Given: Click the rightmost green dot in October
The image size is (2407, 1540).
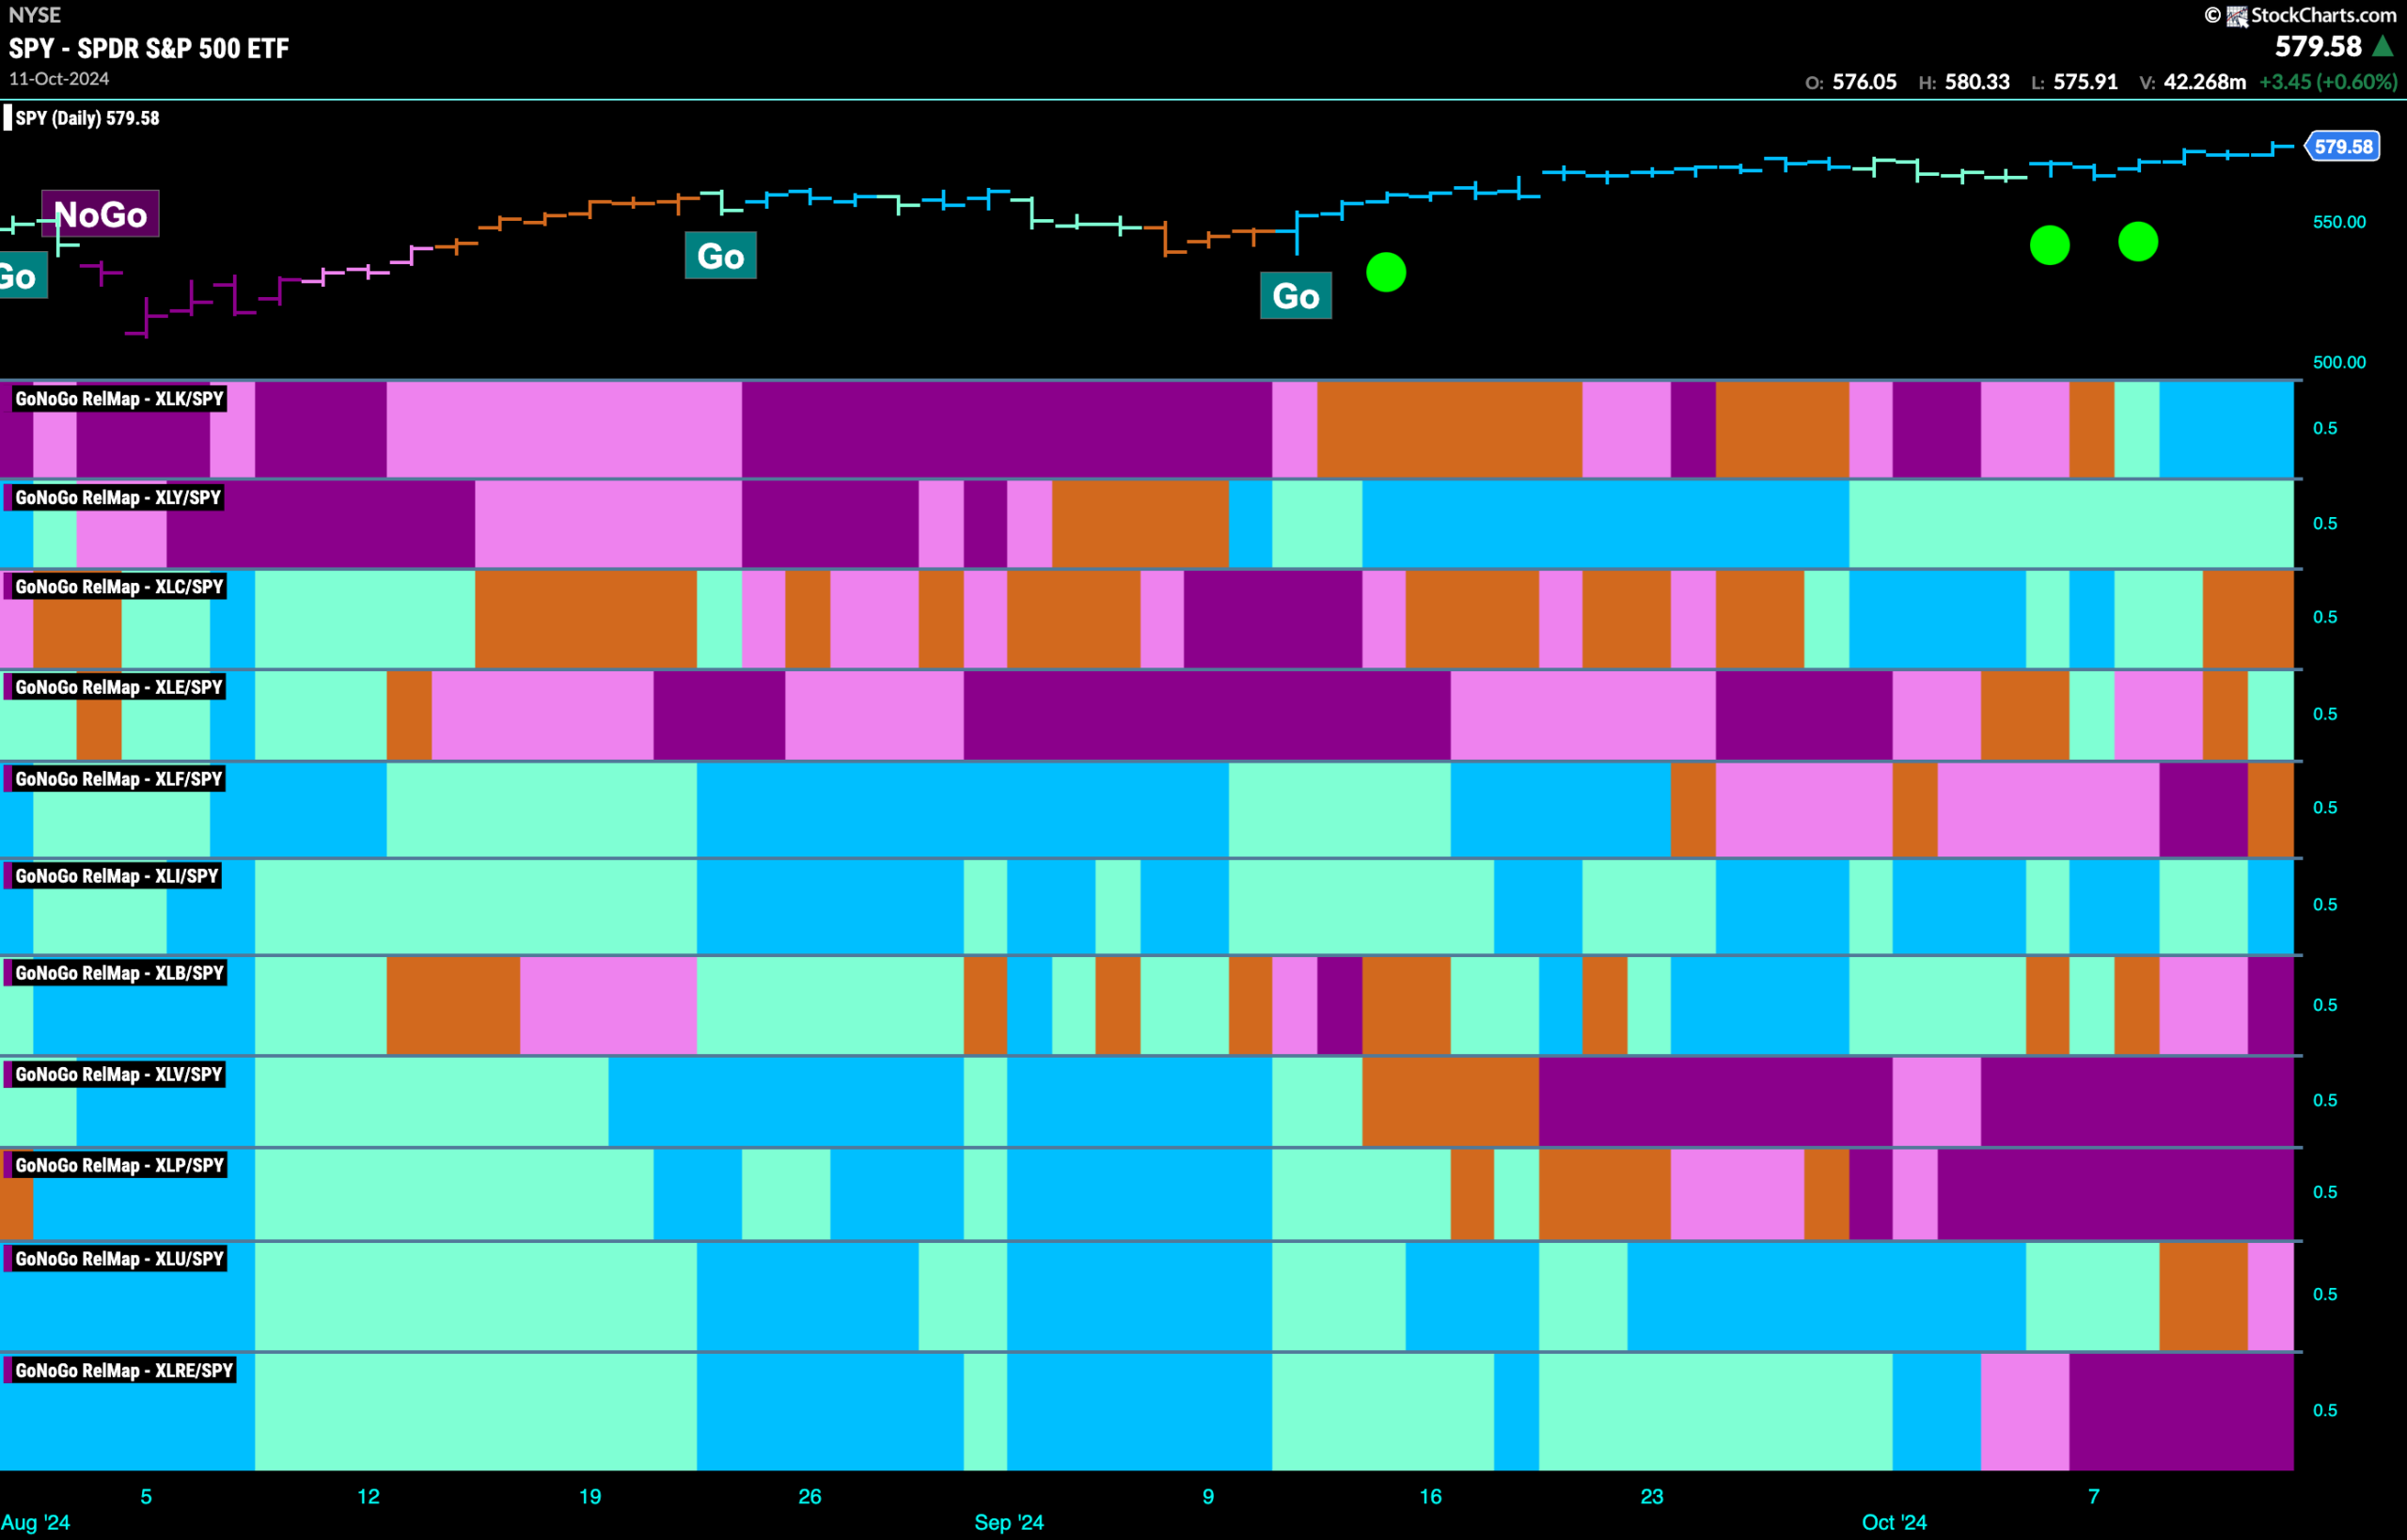Looking at the screenshot, I should click(x=2138, y=242).
